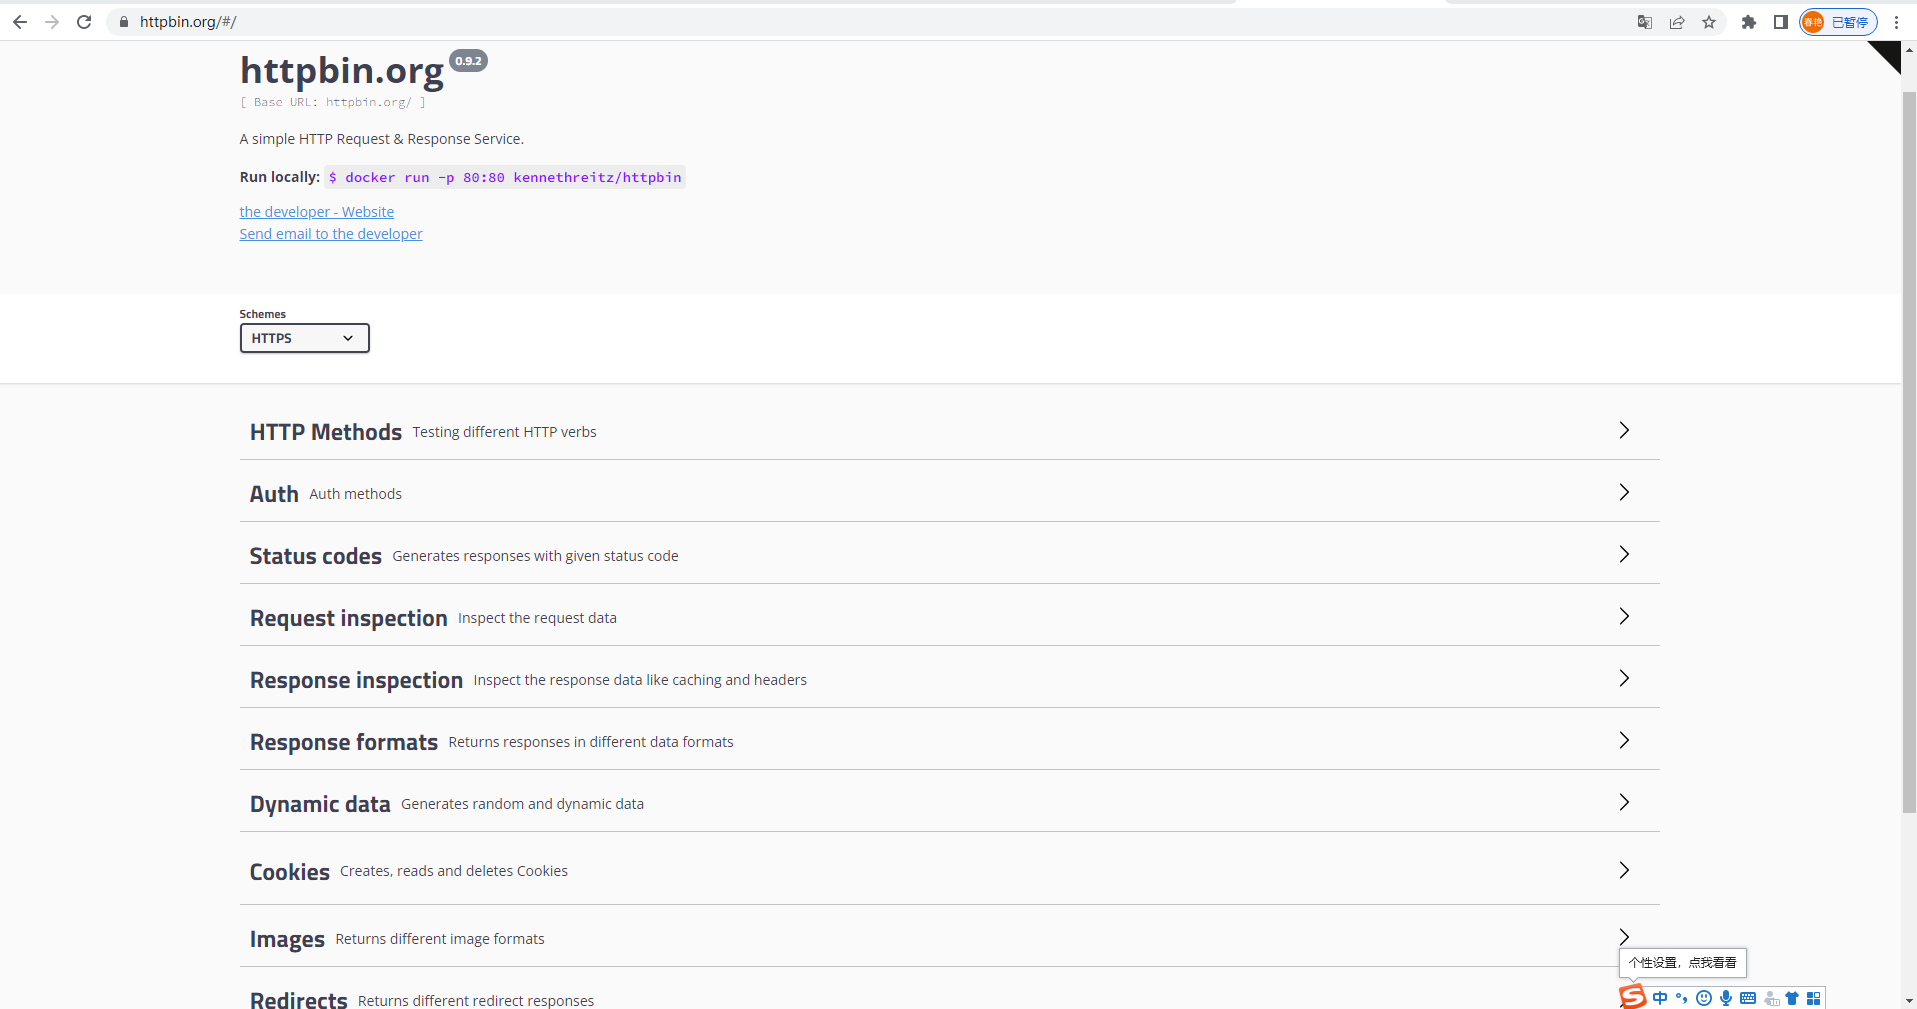Click the httpbin.org page heading
Image resolution: width=1917 pixels, height=1009 pixels.
pyautogui.click(x=342, y=71)
